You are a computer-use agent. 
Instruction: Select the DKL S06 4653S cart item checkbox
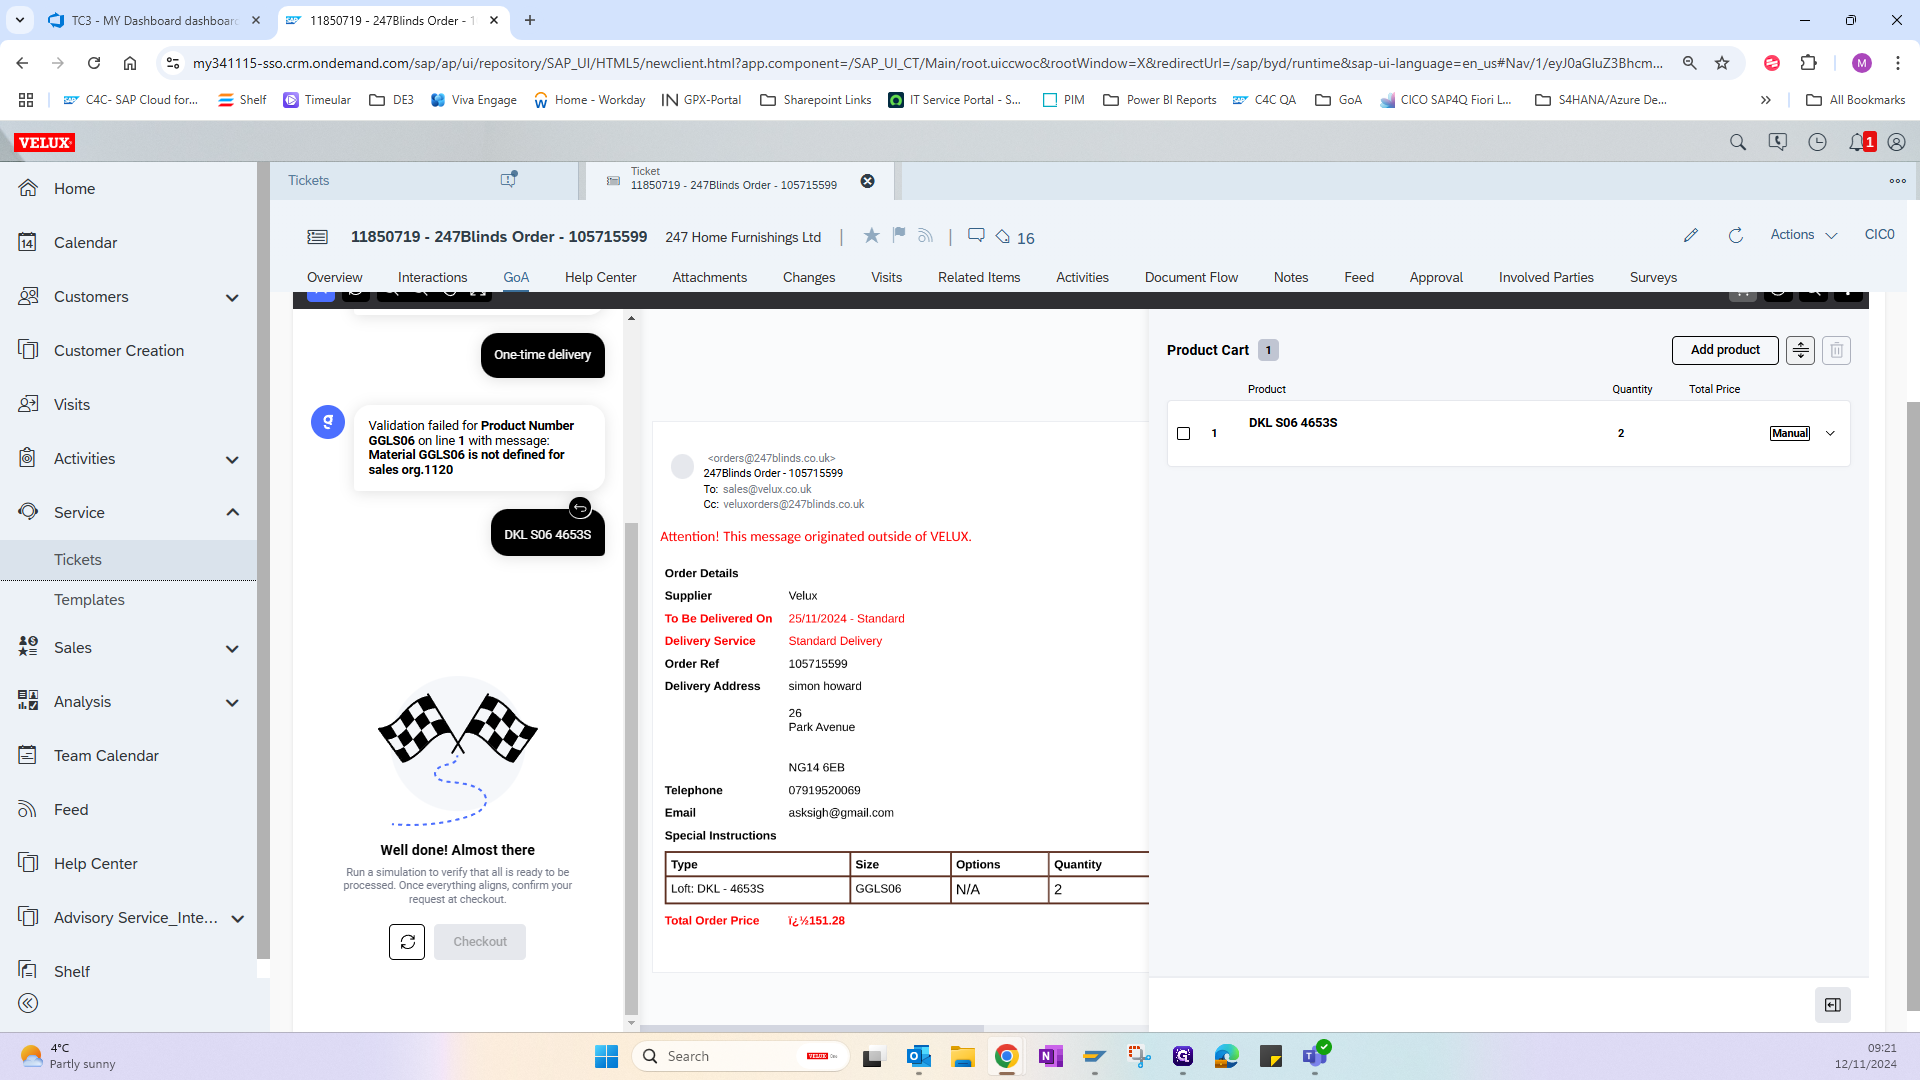tap(1183, 433)
